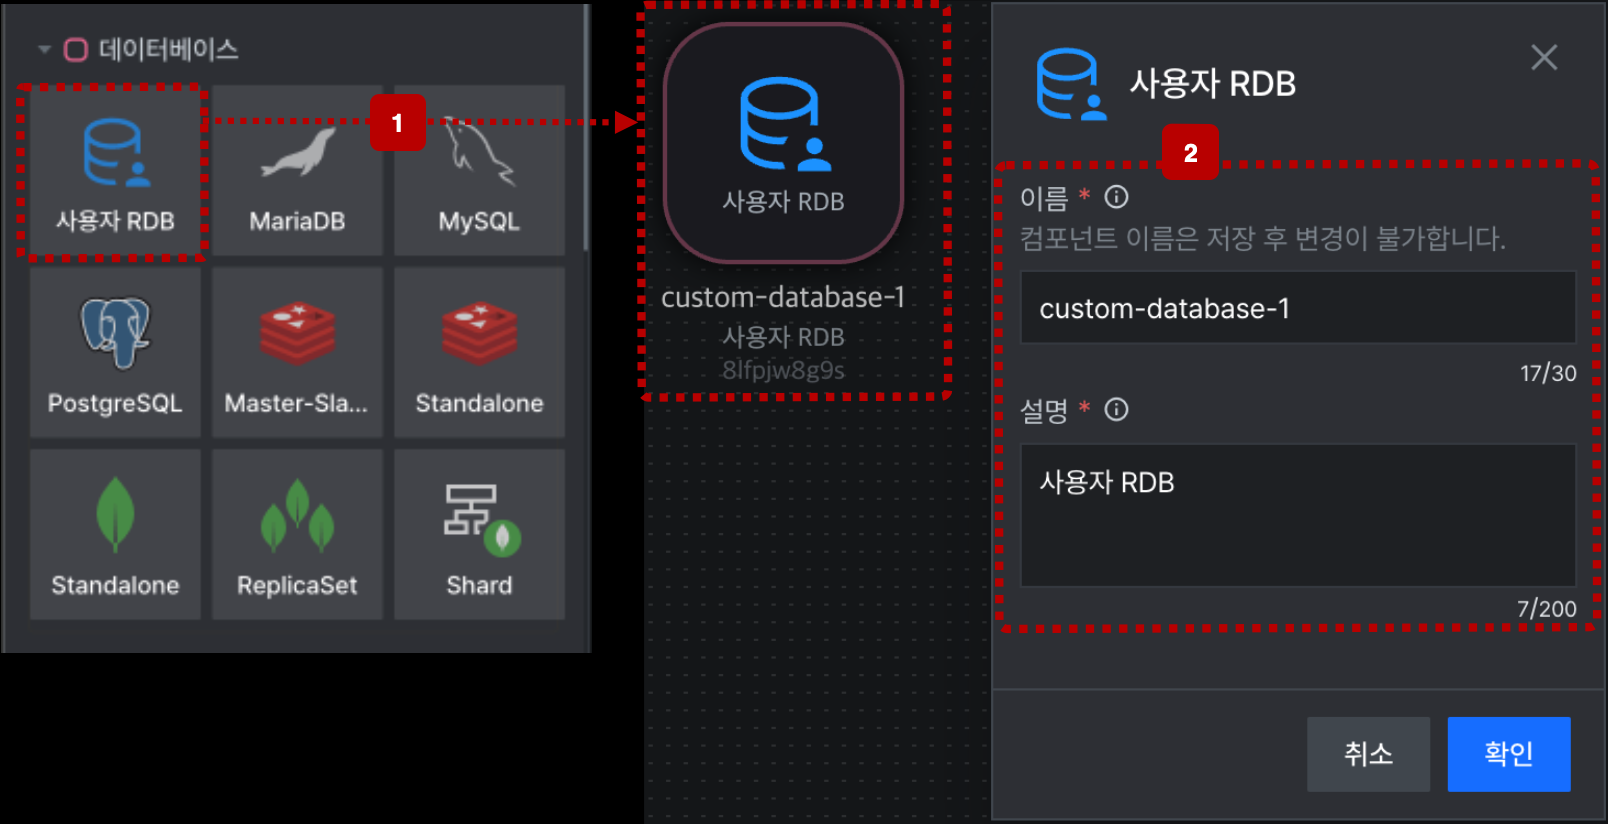Image resolution: width=1608 pixels, height=824 pixels.
Task: Click the info icon next to 이름
Action: click(1116, 197)
